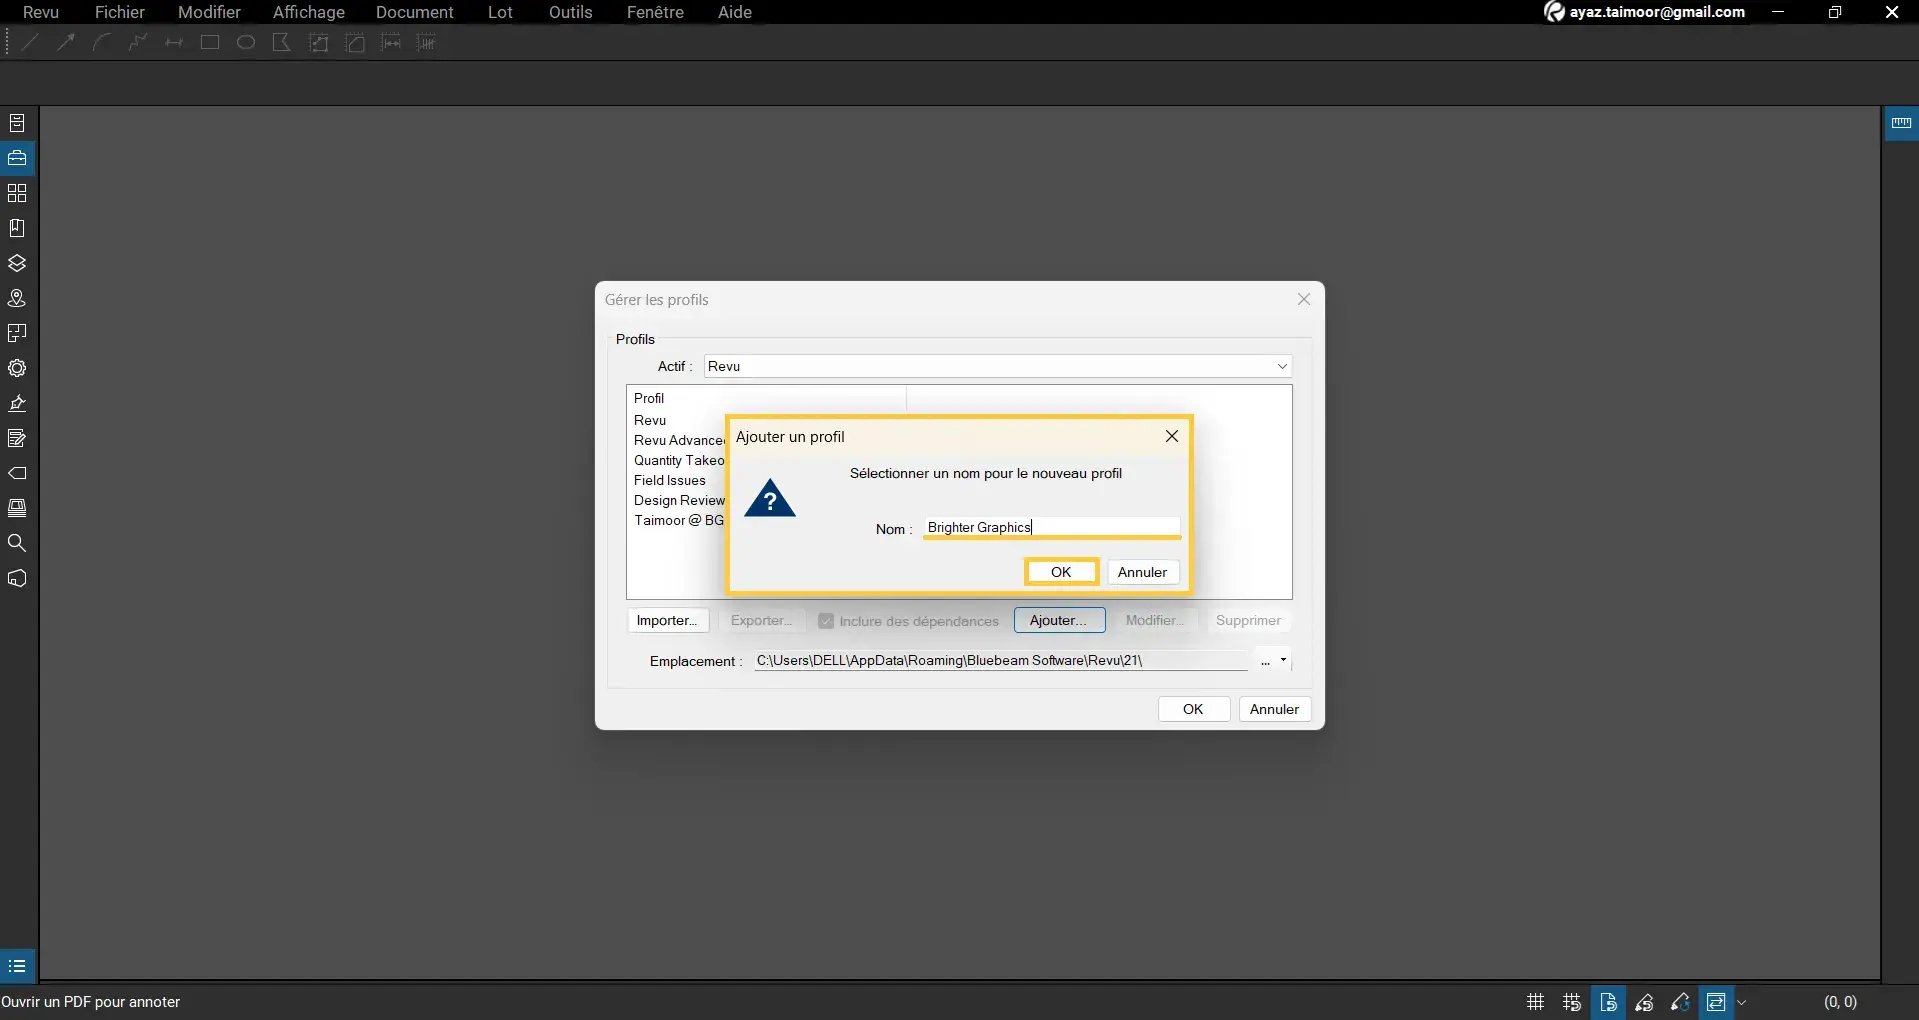Select the Rectangle markup tool
The height and width of the screenshot is (1020, 1919).
(210, 42)
